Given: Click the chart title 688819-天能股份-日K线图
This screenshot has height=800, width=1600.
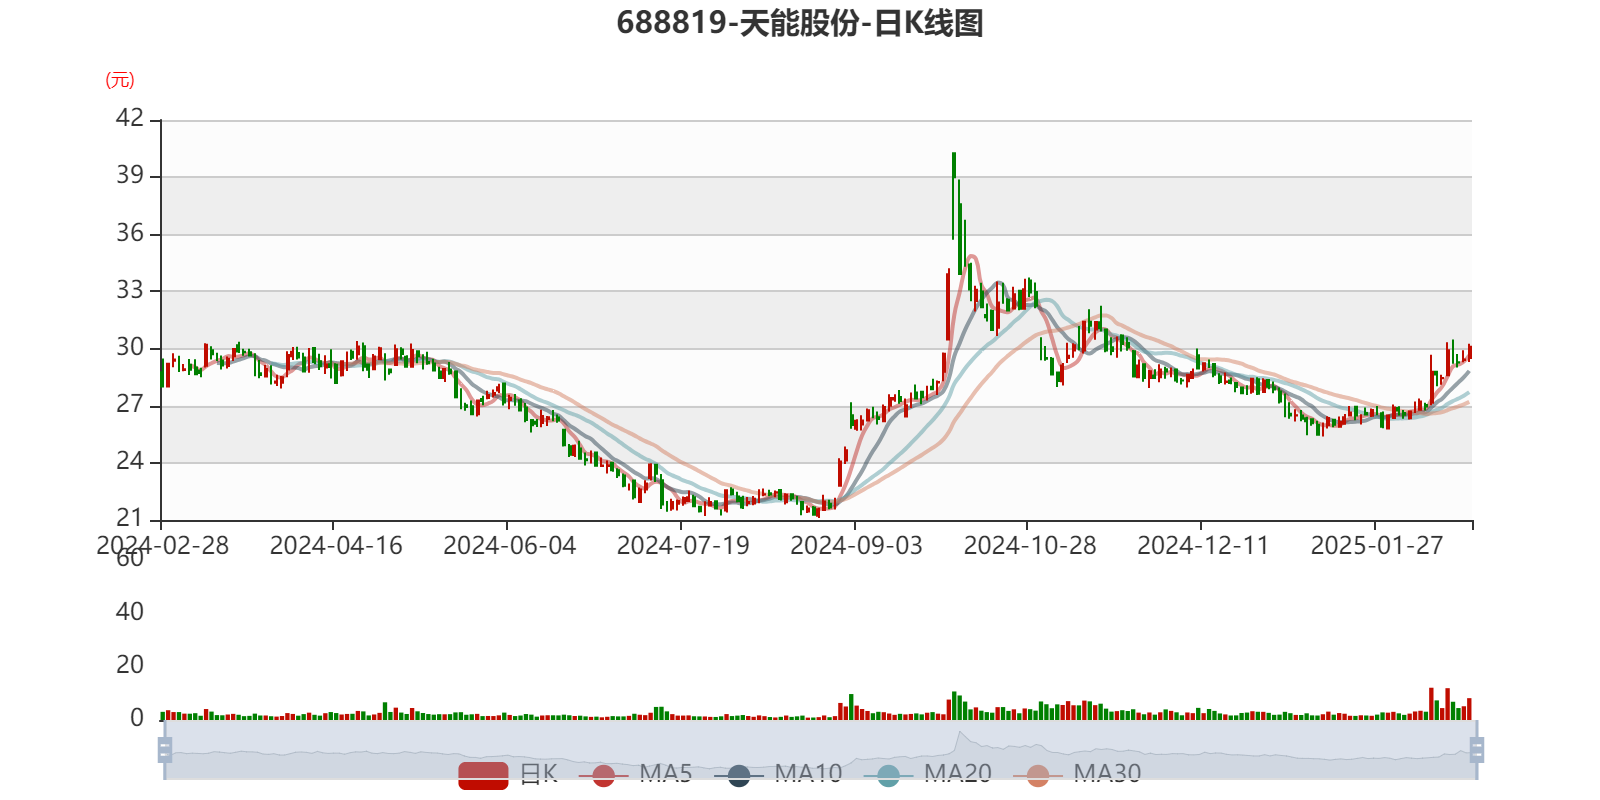Looking at the screenshot, I should [x=800, y=23].
